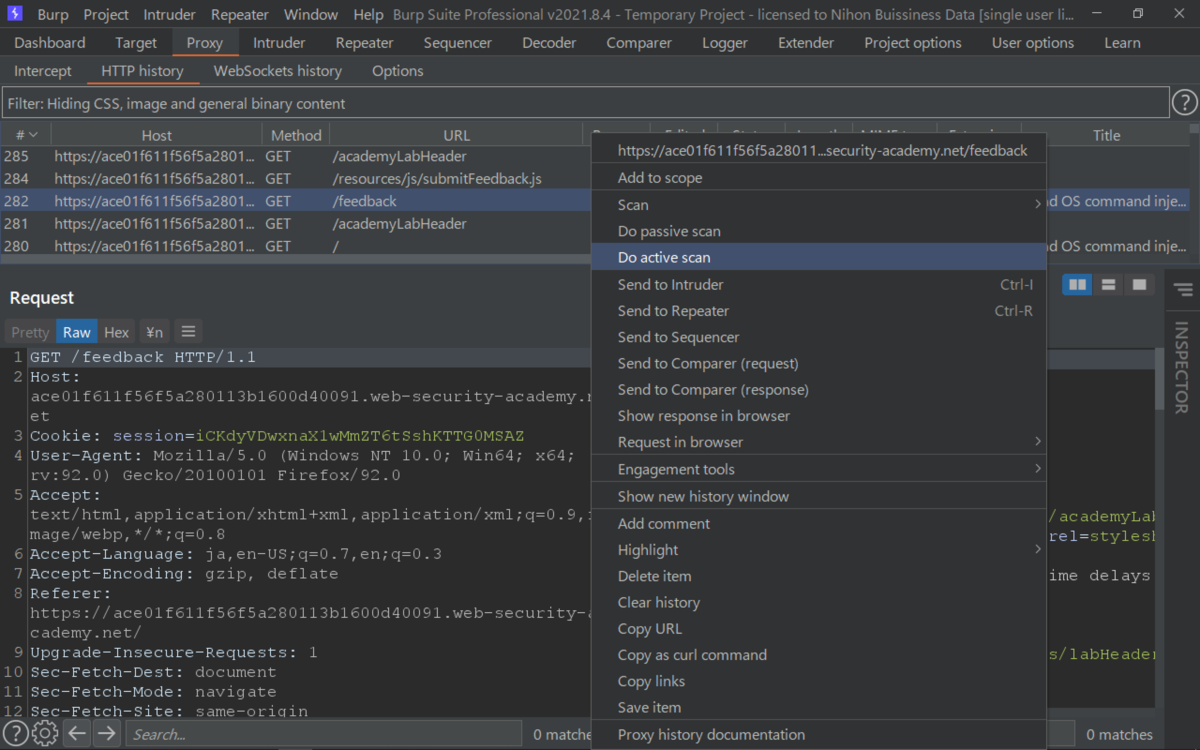The width and height of the screenshot is (1200, 750).
Task: Open the filter help question mark icon
Action: [1184, 102]
